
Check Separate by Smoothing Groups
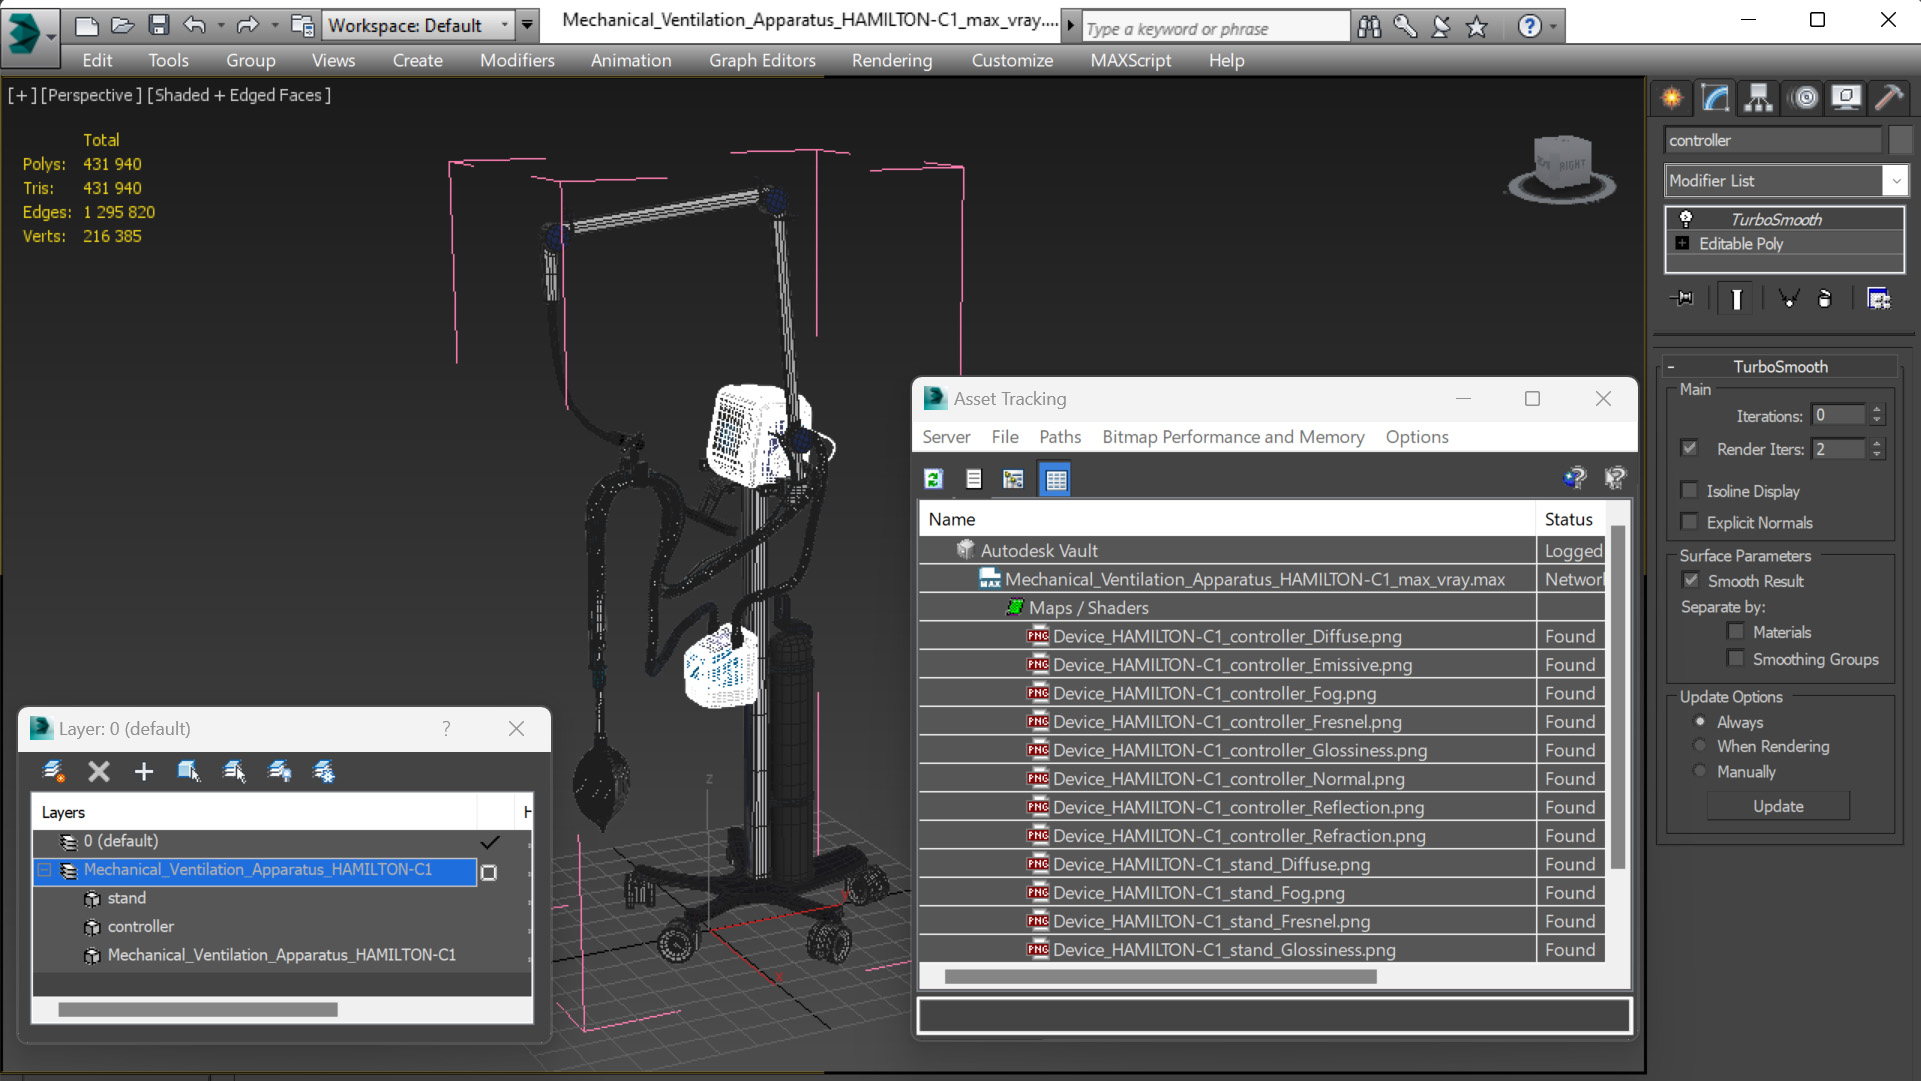pos(1736,658)
